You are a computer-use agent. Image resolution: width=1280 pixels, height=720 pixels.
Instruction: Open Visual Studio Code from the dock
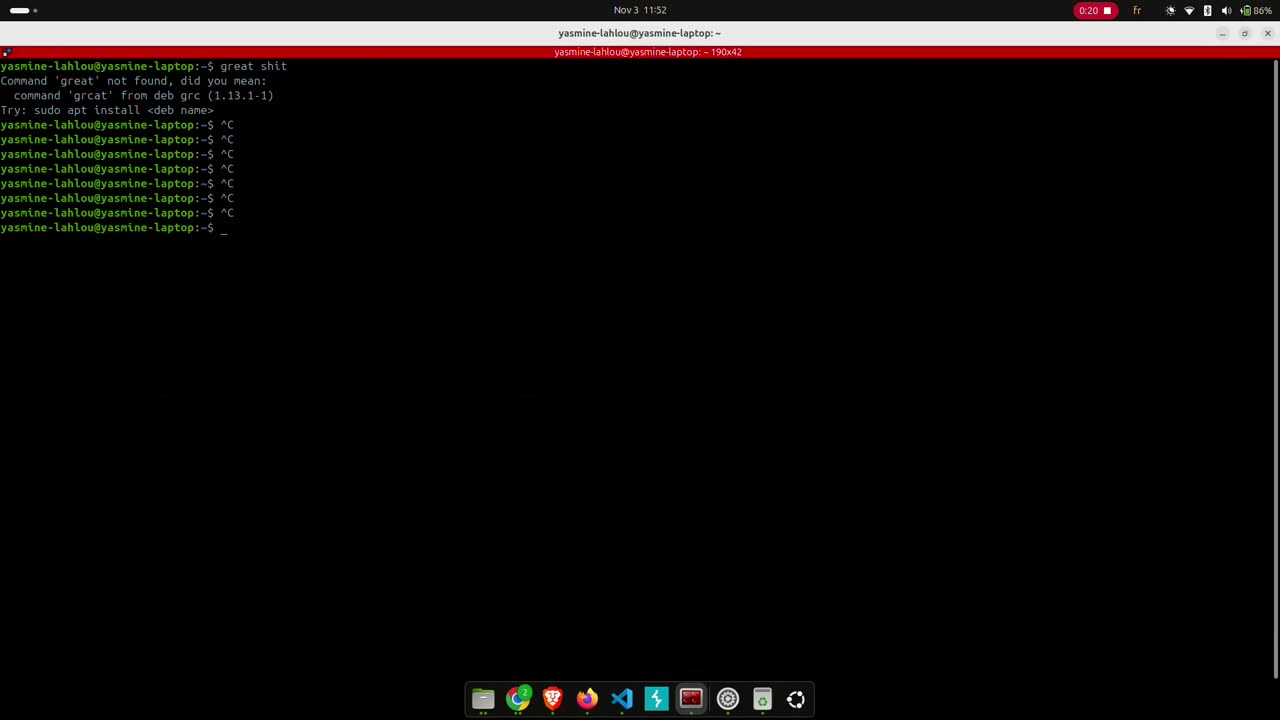coord(622,699)
